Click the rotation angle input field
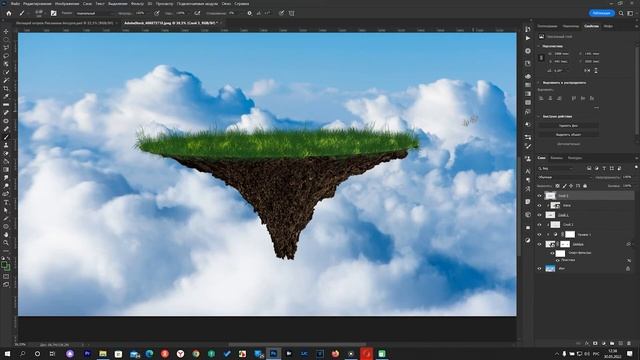 (x=560, y=71)
